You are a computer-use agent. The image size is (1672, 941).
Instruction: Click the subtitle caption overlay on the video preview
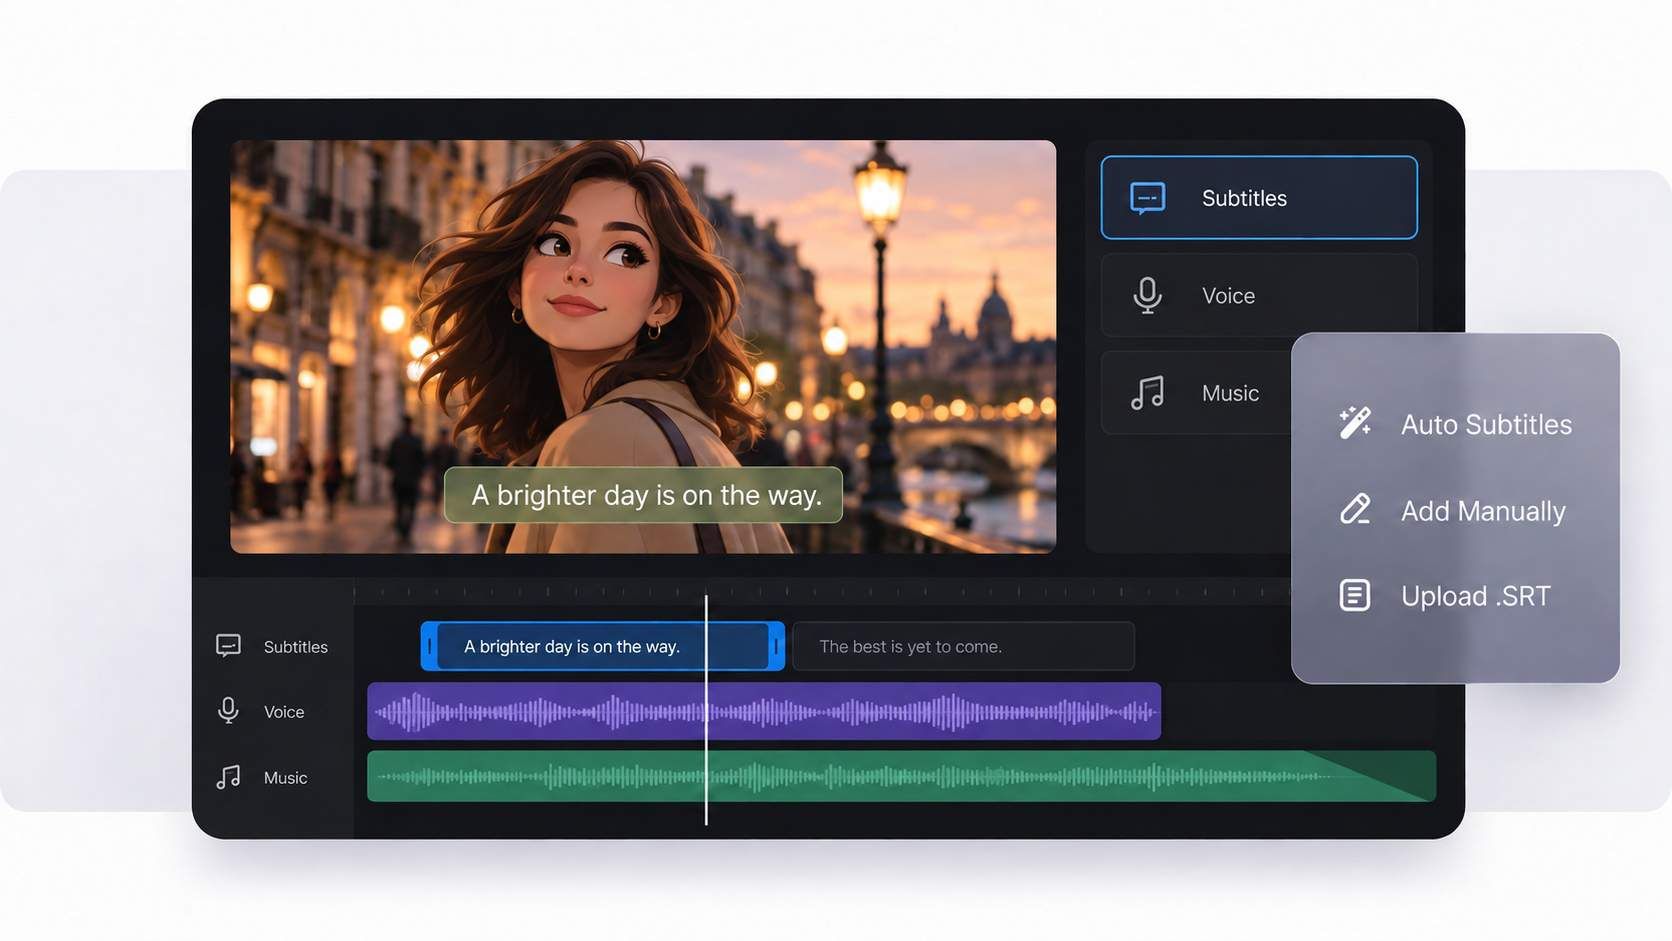[643, 495]
